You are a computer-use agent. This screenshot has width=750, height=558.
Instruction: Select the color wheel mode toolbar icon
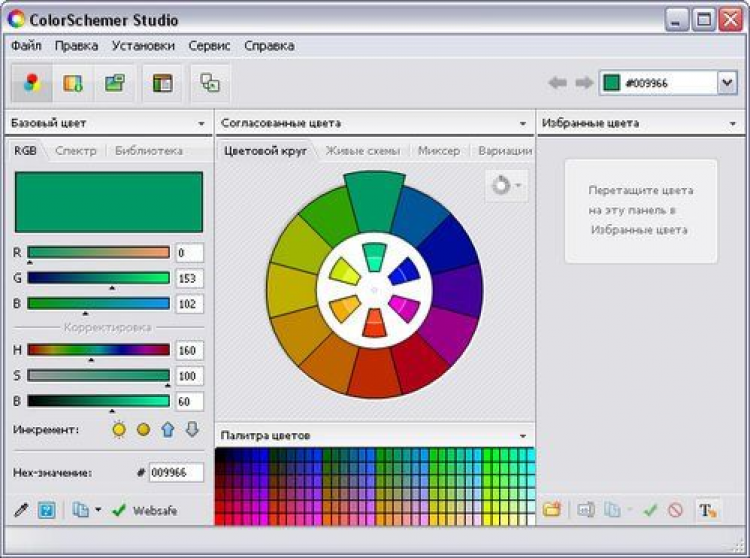point(32,83)
